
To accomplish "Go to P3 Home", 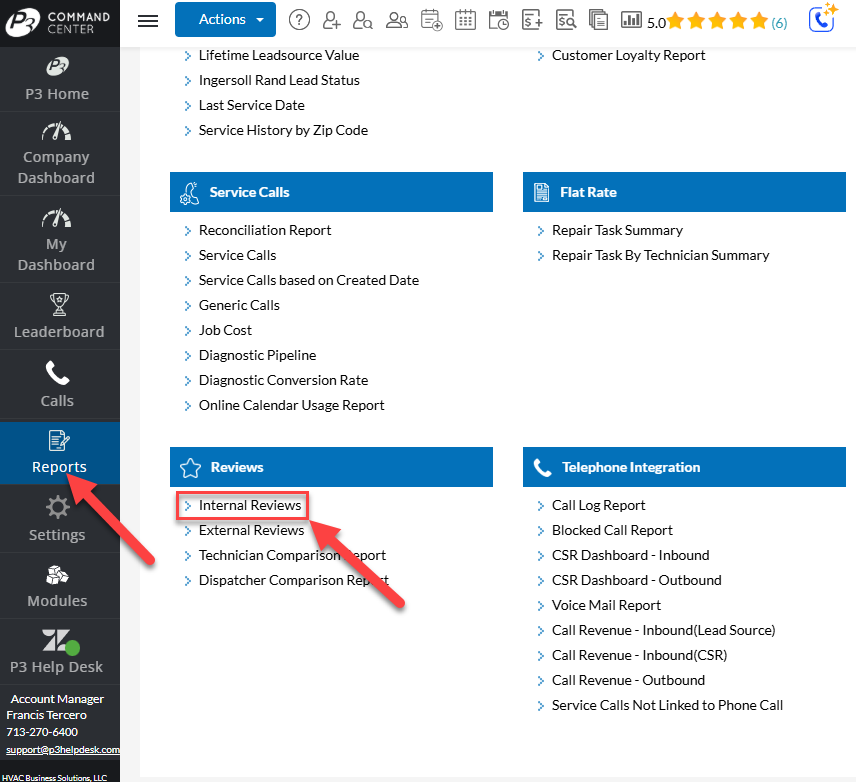I will [x=57, y=79].
